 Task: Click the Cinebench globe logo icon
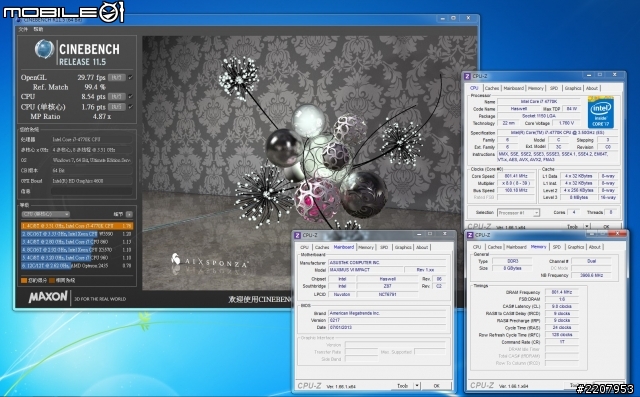tap(44, 49)
